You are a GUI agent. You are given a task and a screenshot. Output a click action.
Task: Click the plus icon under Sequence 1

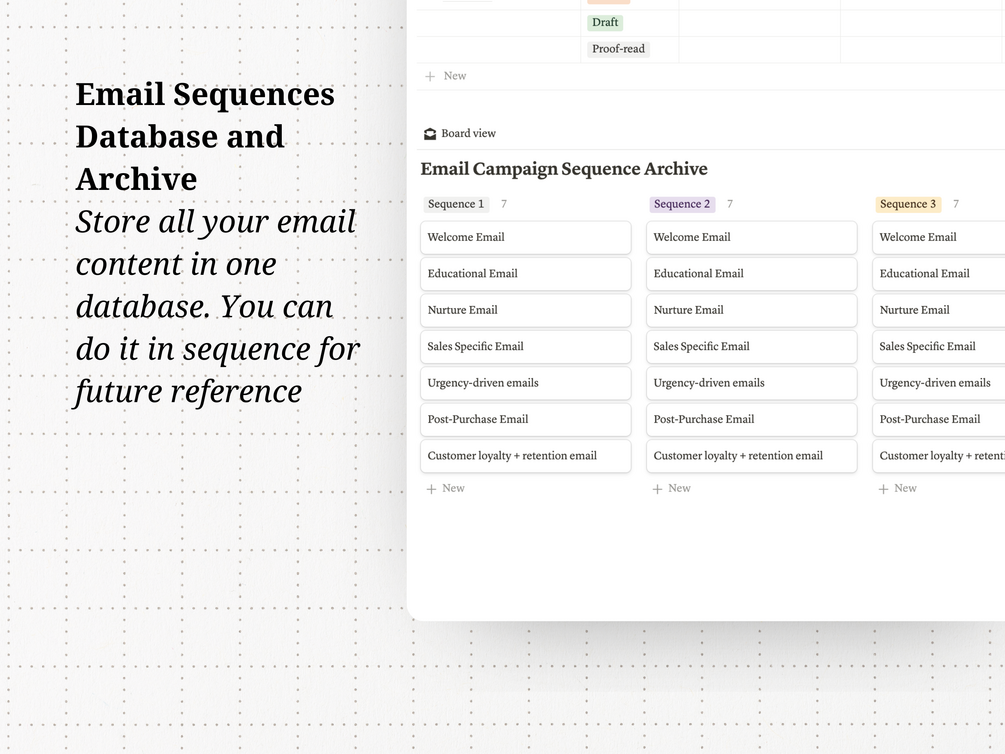[431, 489]
